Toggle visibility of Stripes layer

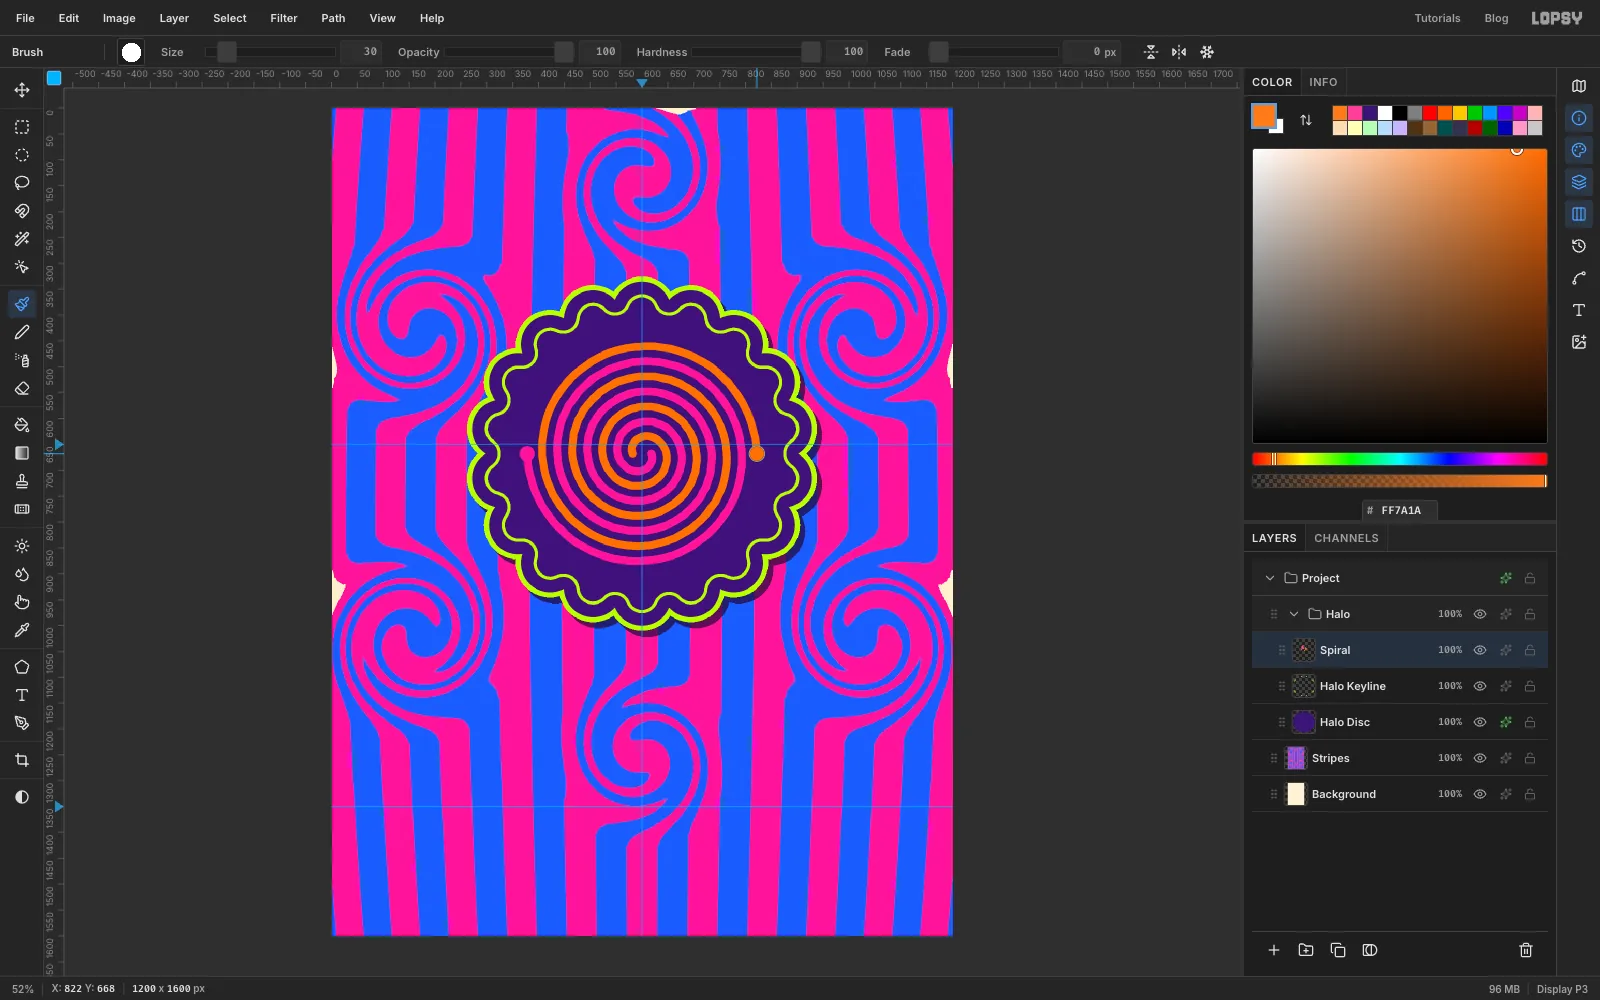coord(1480,758)
